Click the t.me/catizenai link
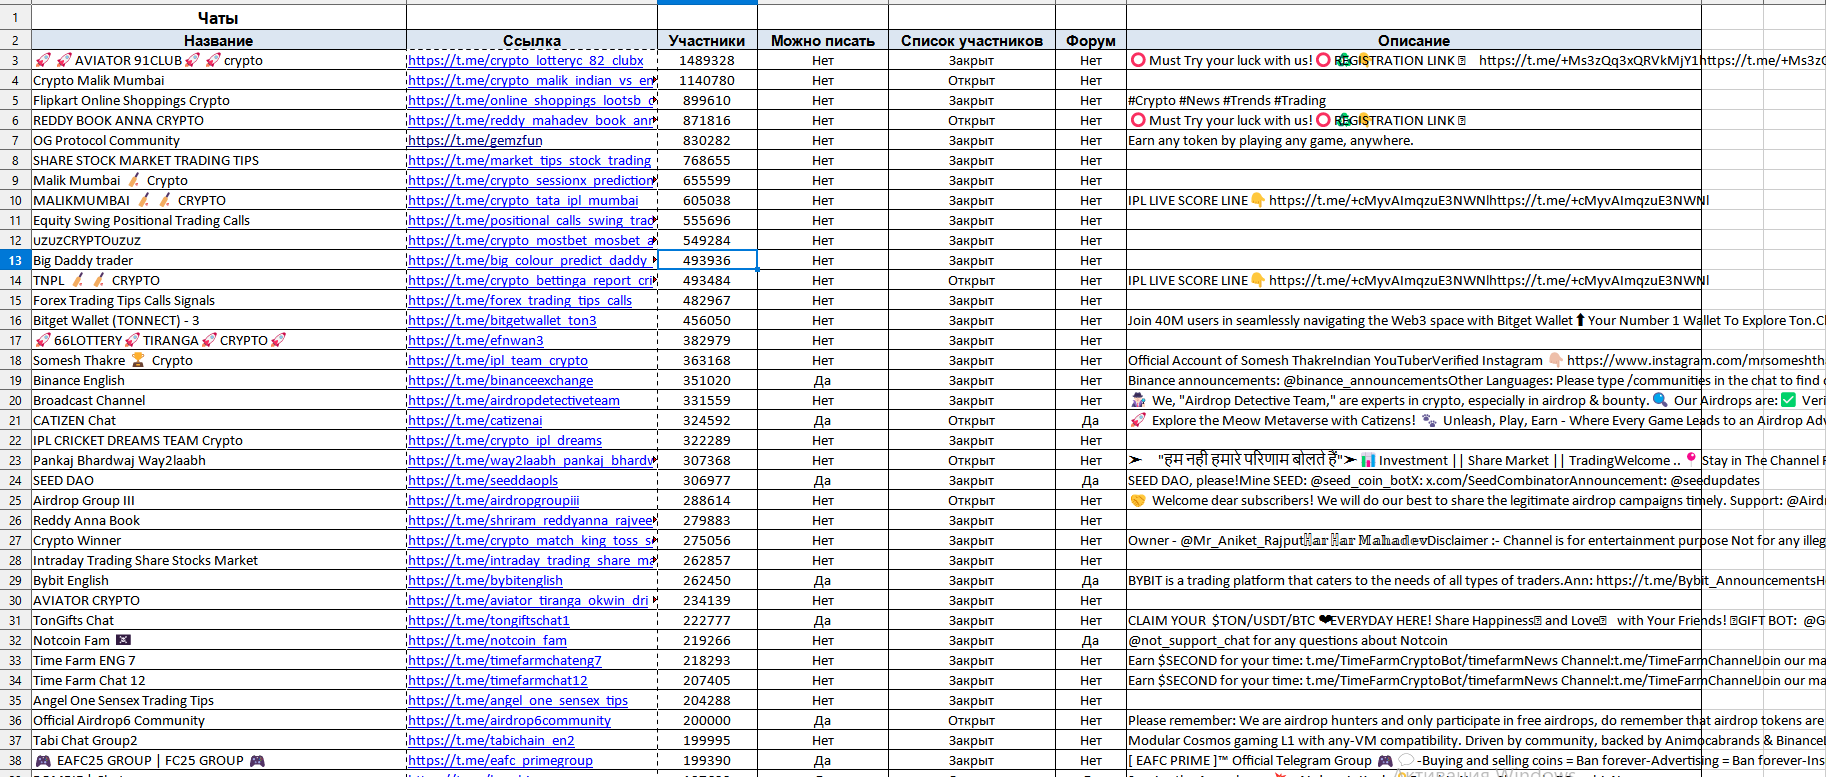1826x777 pixels. pos(475,421)
